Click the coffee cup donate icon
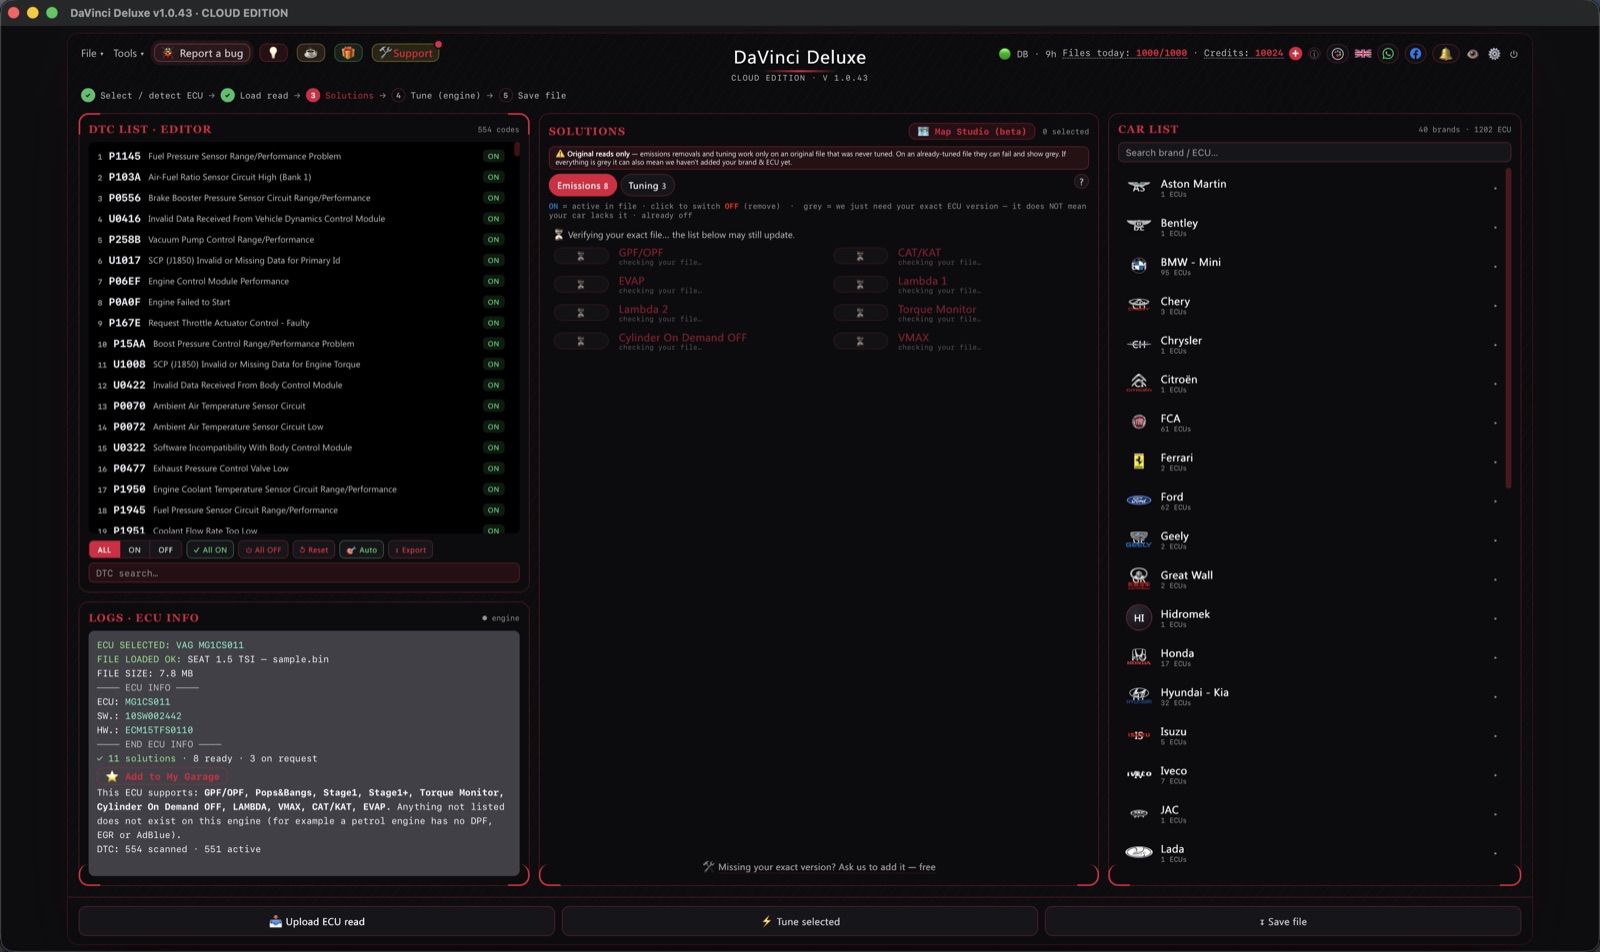 tap(310, 53)
